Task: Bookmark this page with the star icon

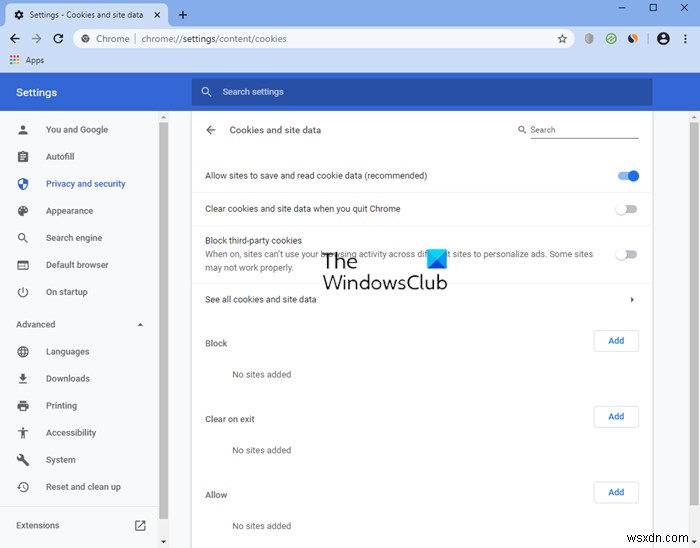Action: pos(562,39)
